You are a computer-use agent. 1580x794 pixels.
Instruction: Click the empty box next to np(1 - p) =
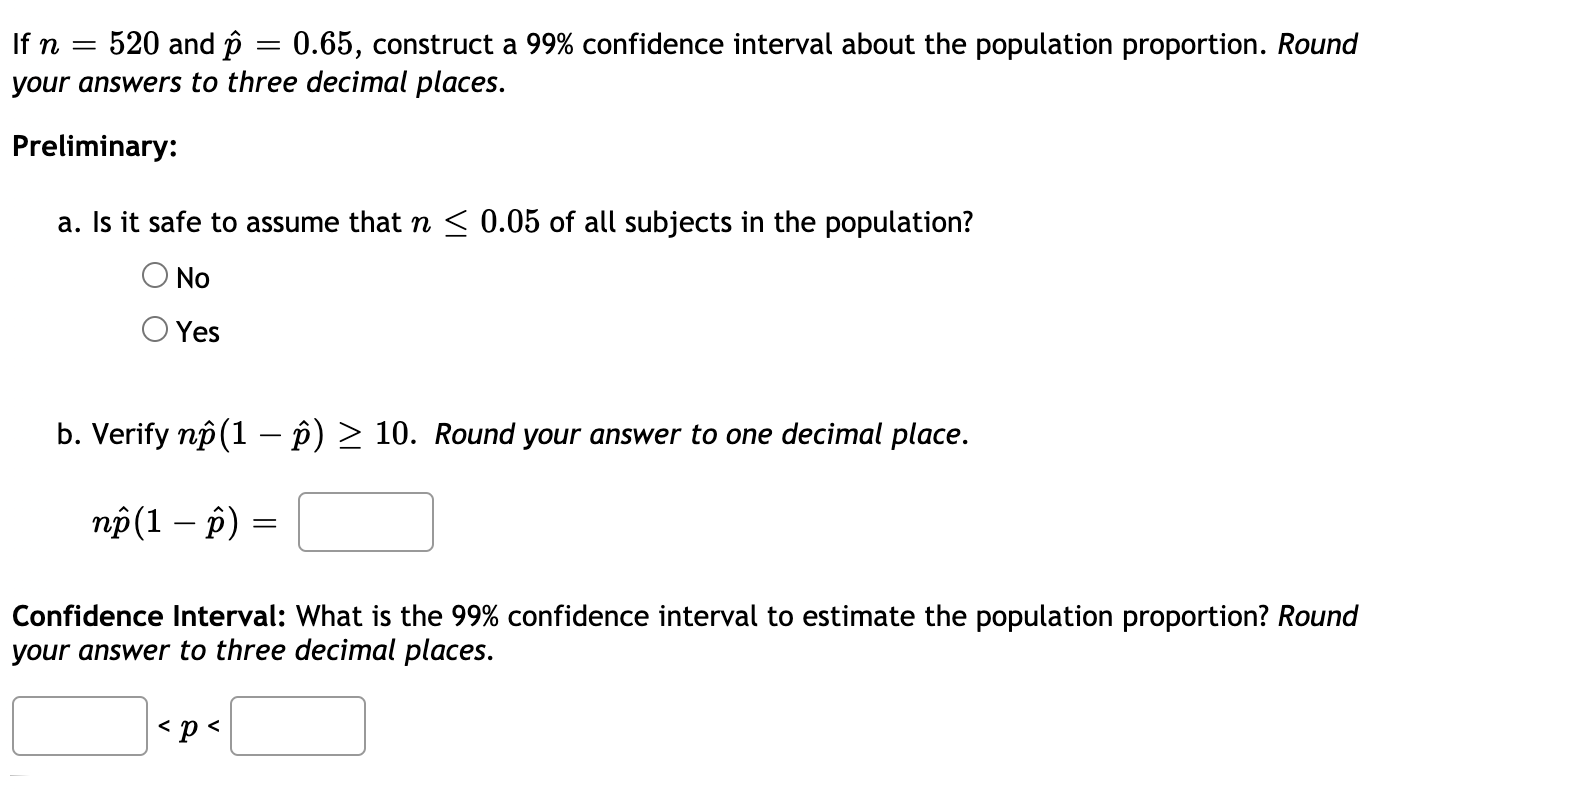pos(364,521)
